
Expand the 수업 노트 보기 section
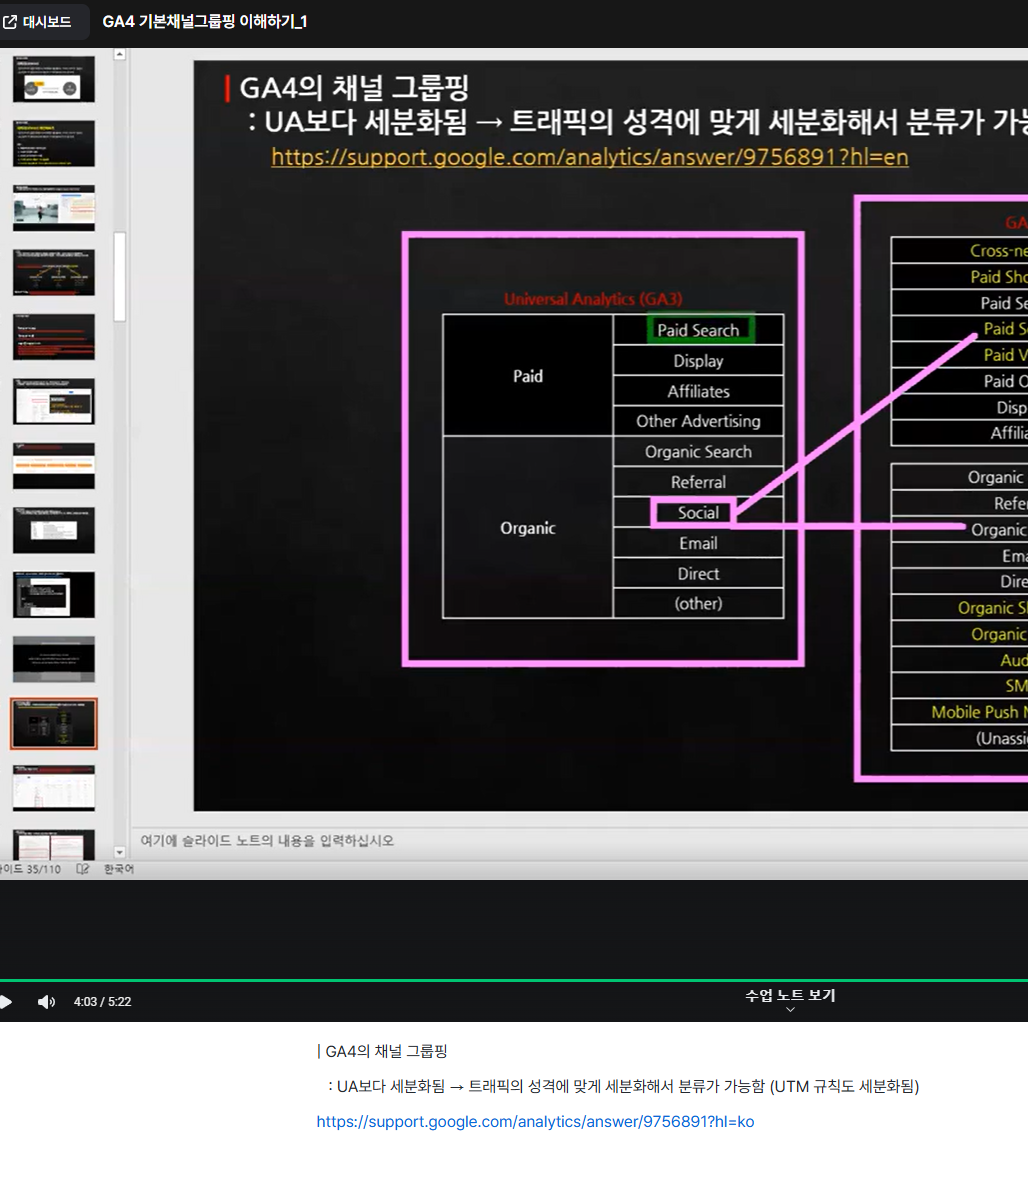(790, 999)
